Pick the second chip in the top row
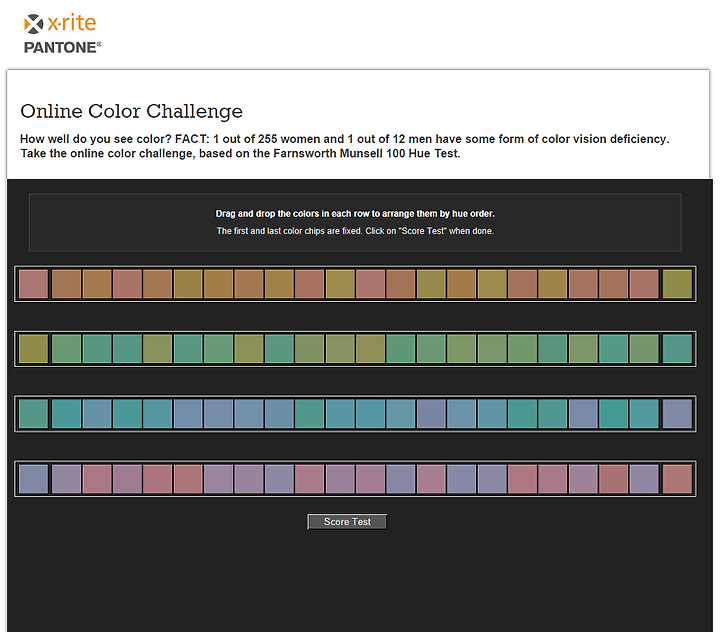 (x=67, y=284)
